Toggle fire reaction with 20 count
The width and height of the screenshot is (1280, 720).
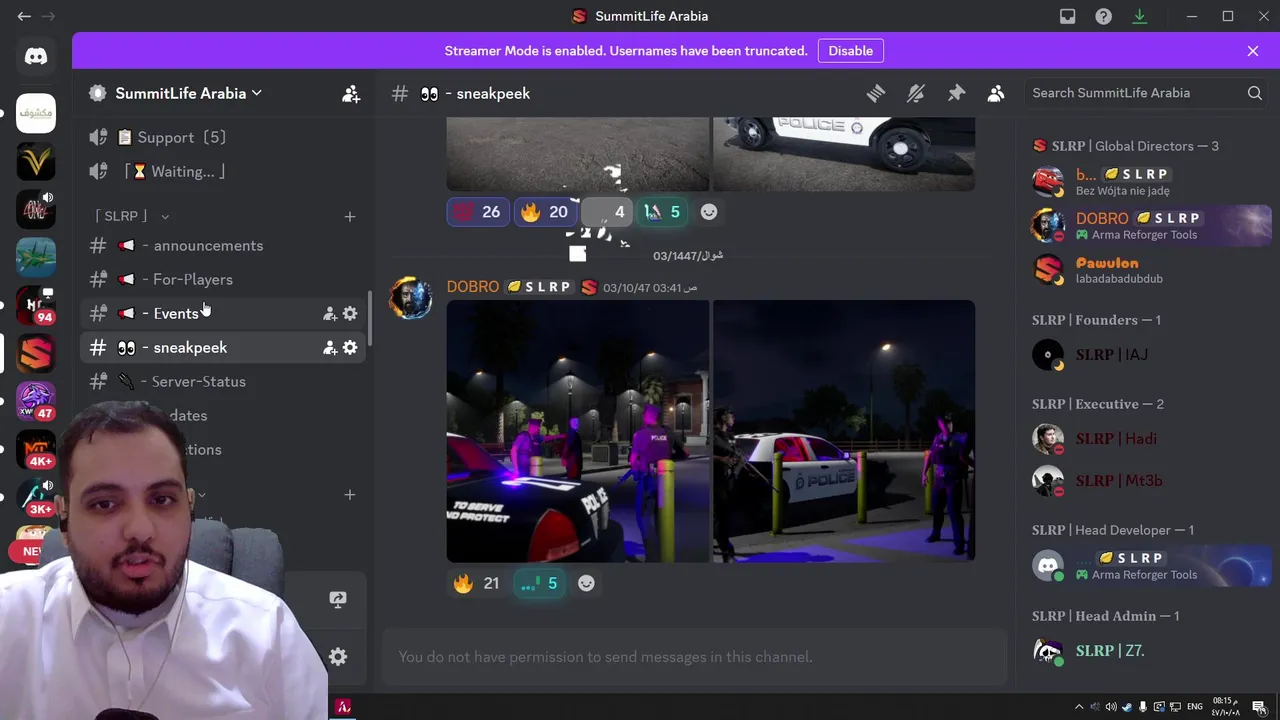coord(545,212)
